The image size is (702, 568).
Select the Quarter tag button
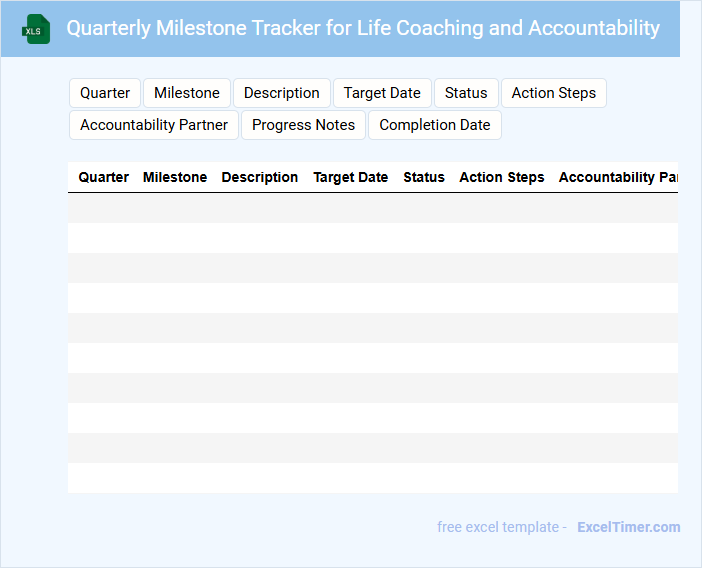[105, 93]
